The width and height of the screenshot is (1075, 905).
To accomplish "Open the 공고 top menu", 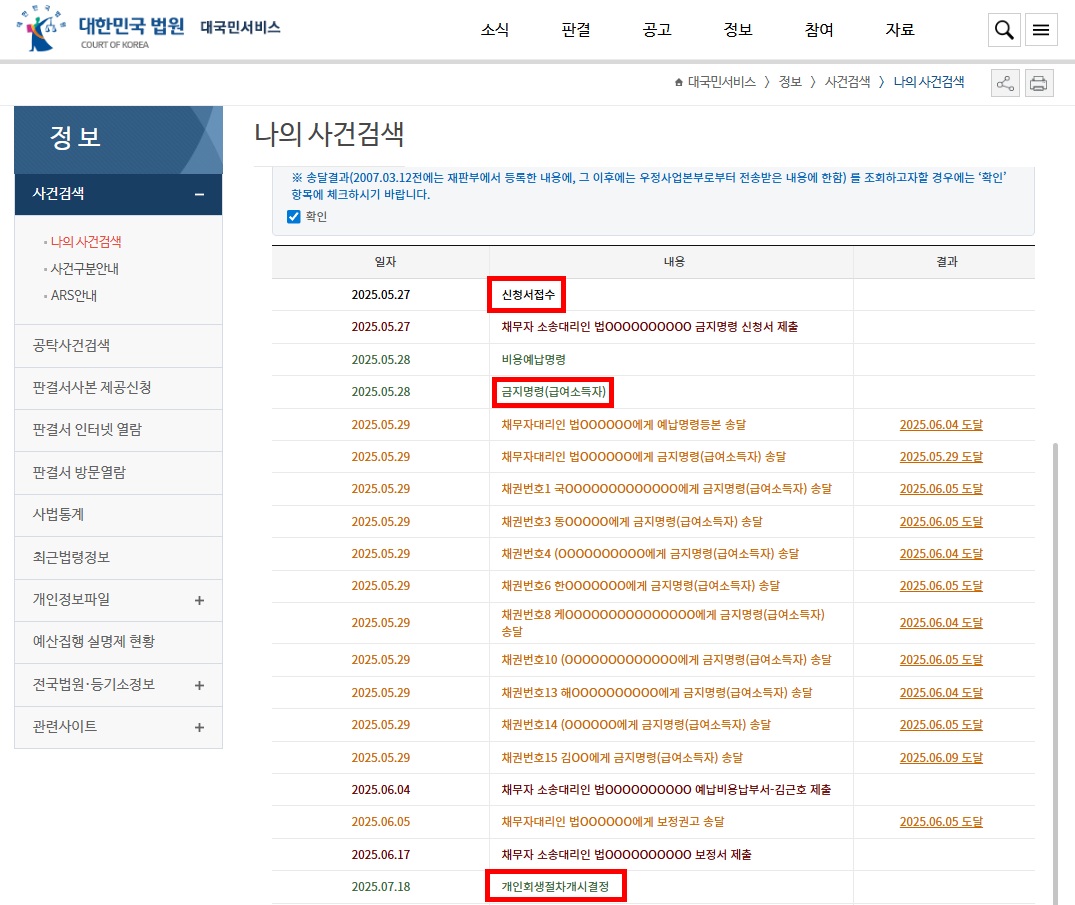I will point(657,30).
